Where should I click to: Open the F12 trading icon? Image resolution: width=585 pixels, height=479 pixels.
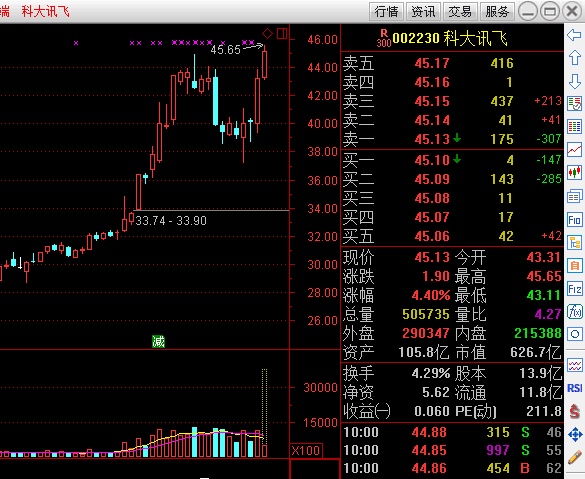tap(574, 289)
